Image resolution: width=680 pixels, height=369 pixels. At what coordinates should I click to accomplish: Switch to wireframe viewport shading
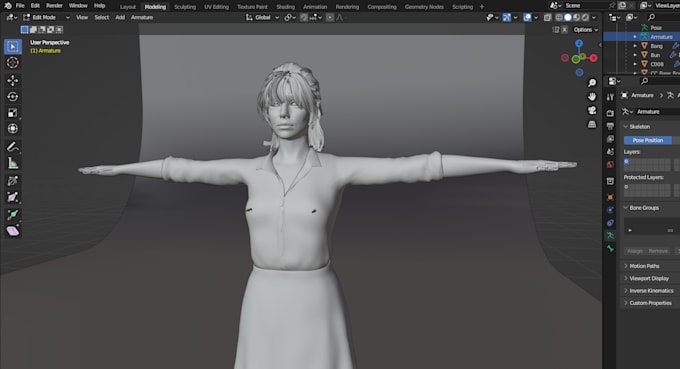[x=559, y=17]
